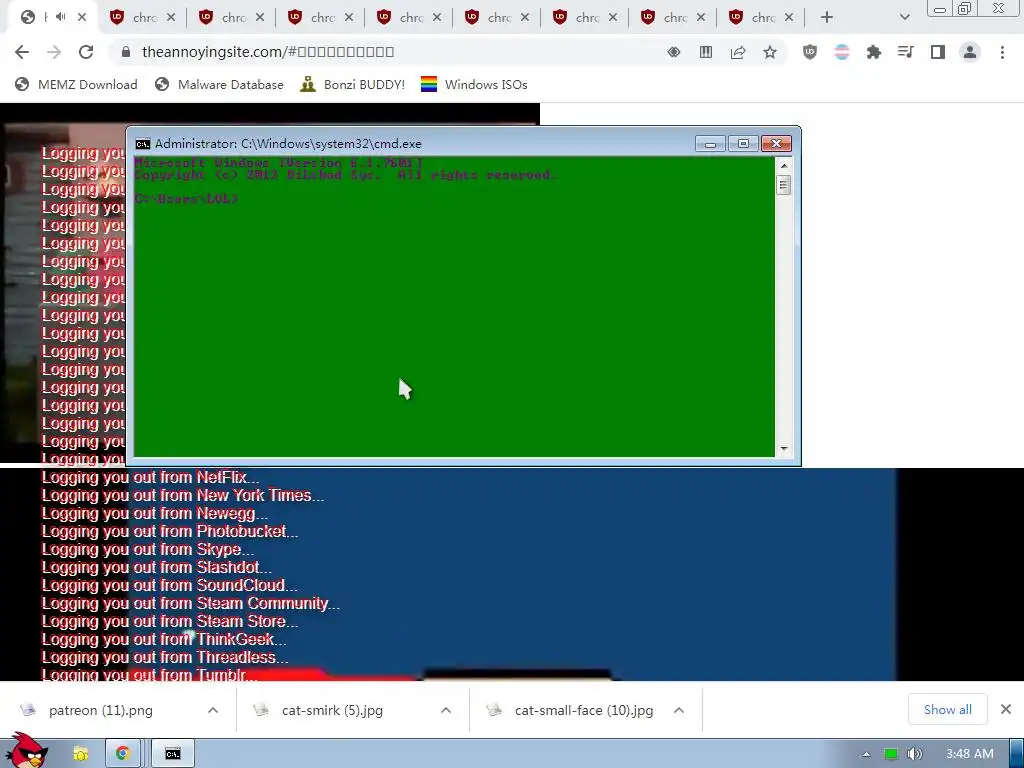Minimize the Administrator cmd.exe window
Image resolution: width=1024 pixels, height=768 pixels.
(x=710, y=144)
